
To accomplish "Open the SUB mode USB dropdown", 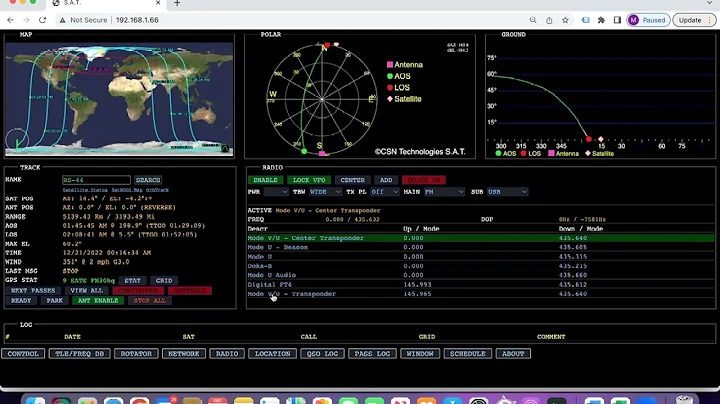I will click(x=507, y=192).
